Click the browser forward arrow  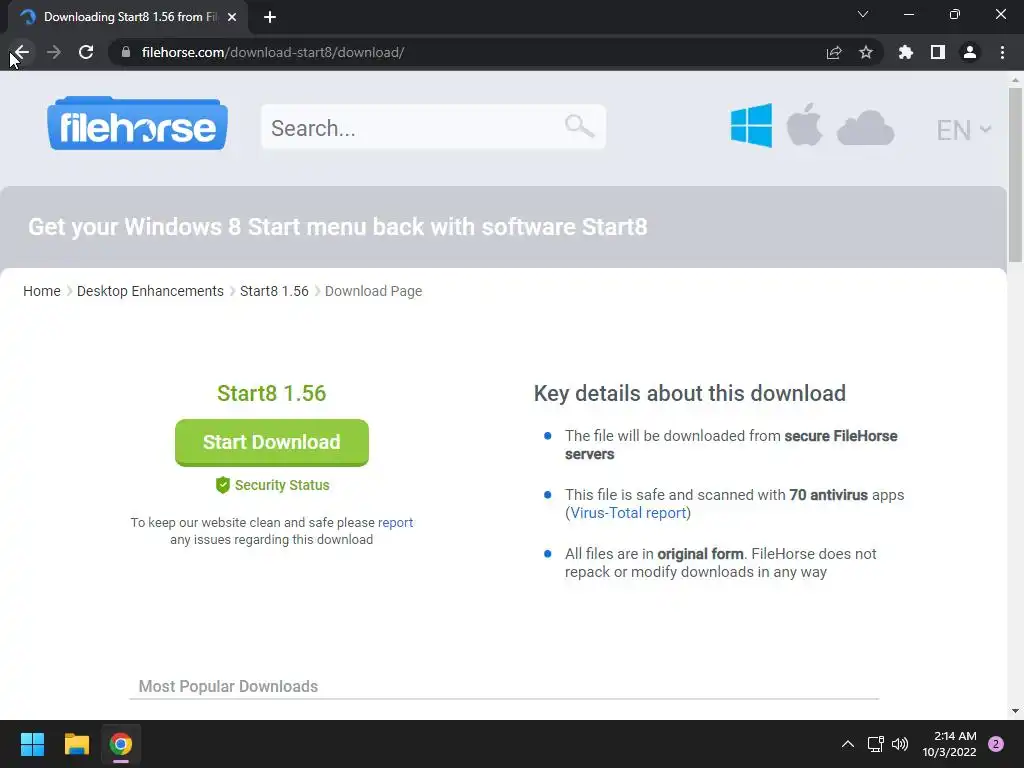pos(54,52)
